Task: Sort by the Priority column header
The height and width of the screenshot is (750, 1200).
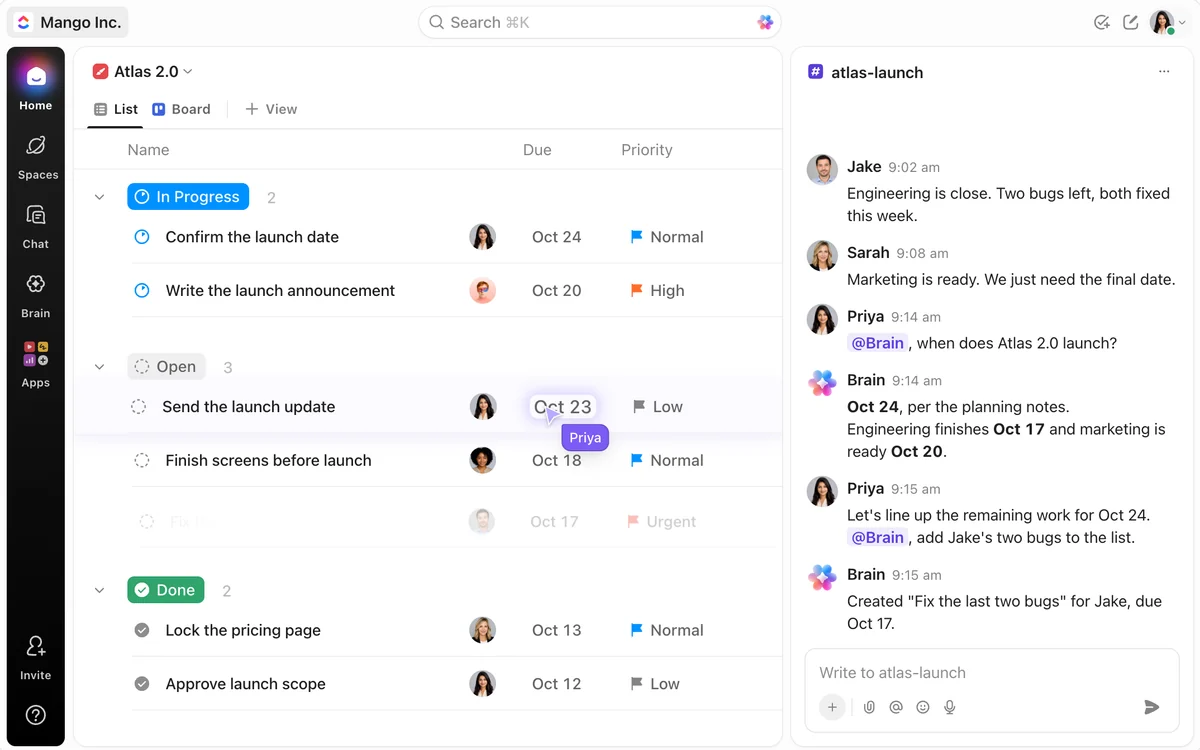Action: (647, 150)
